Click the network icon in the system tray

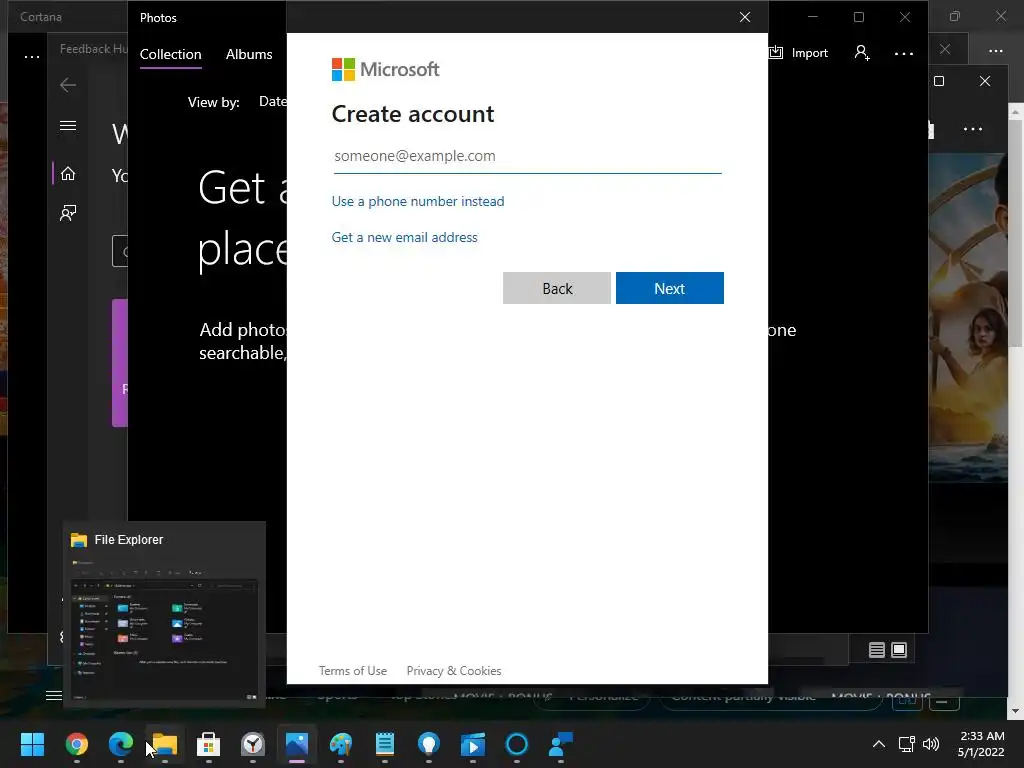coord(906,744)
